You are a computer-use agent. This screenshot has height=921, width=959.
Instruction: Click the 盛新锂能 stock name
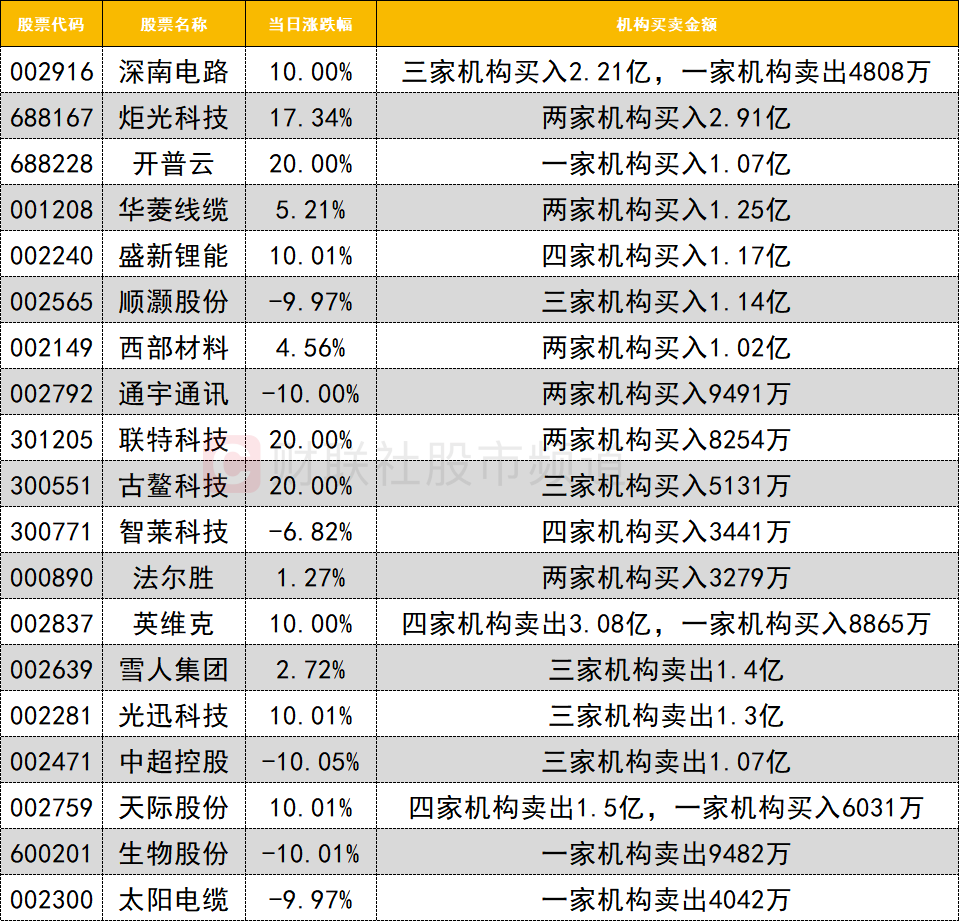point(173,256)
